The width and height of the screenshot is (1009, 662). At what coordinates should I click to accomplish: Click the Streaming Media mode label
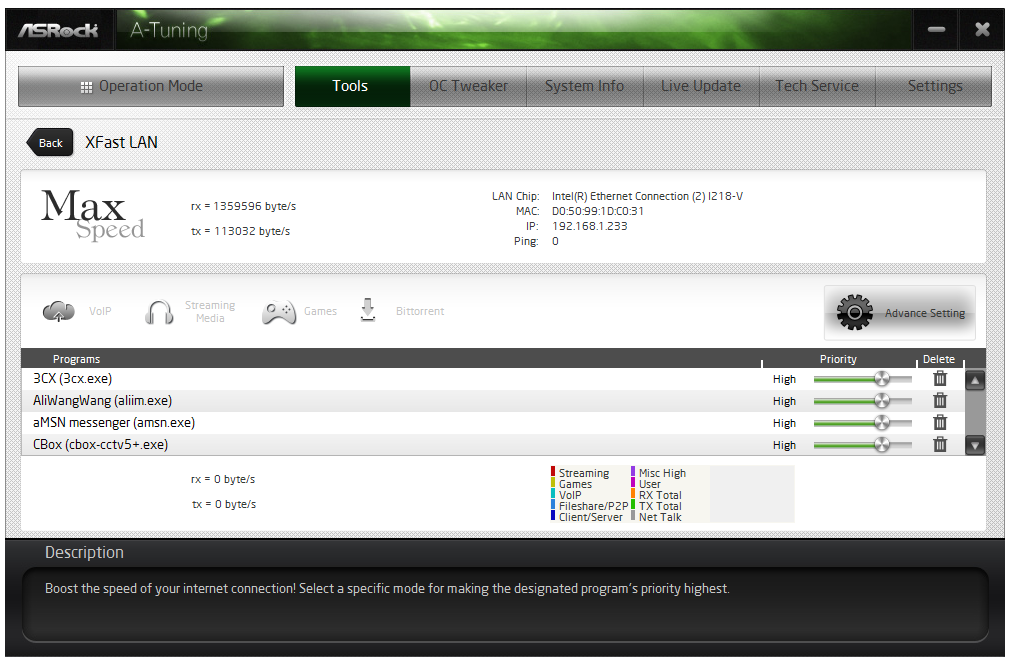coord(210,311)
